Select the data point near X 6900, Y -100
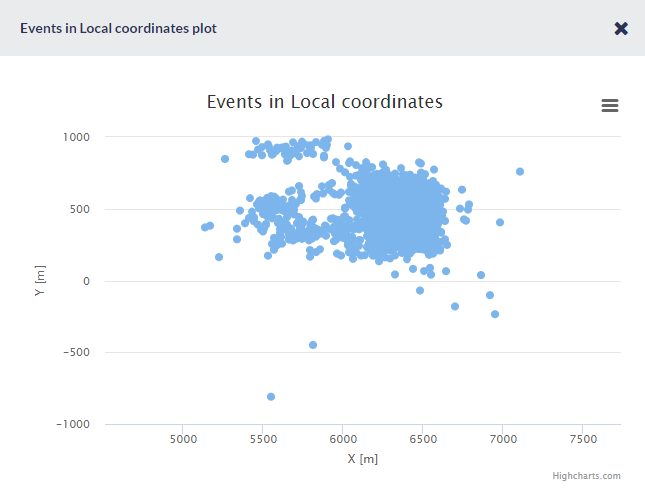 pyautogui.click(x=490, y=295)
